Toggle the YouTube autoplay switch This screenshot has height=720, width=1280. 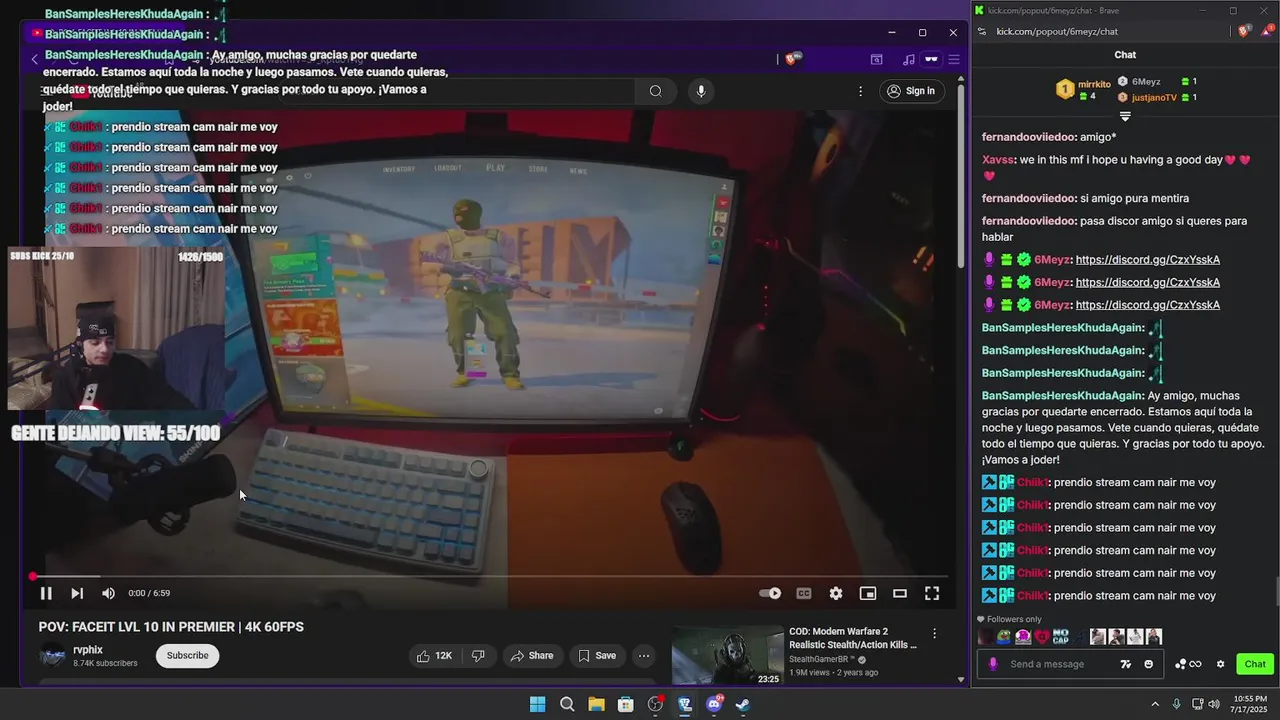click(x=770, y=593)
